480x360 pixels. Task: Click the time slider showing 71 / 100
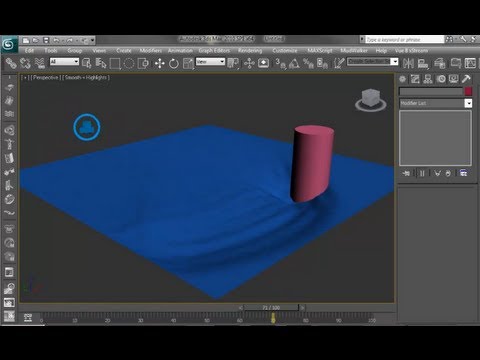click(271, 307)
